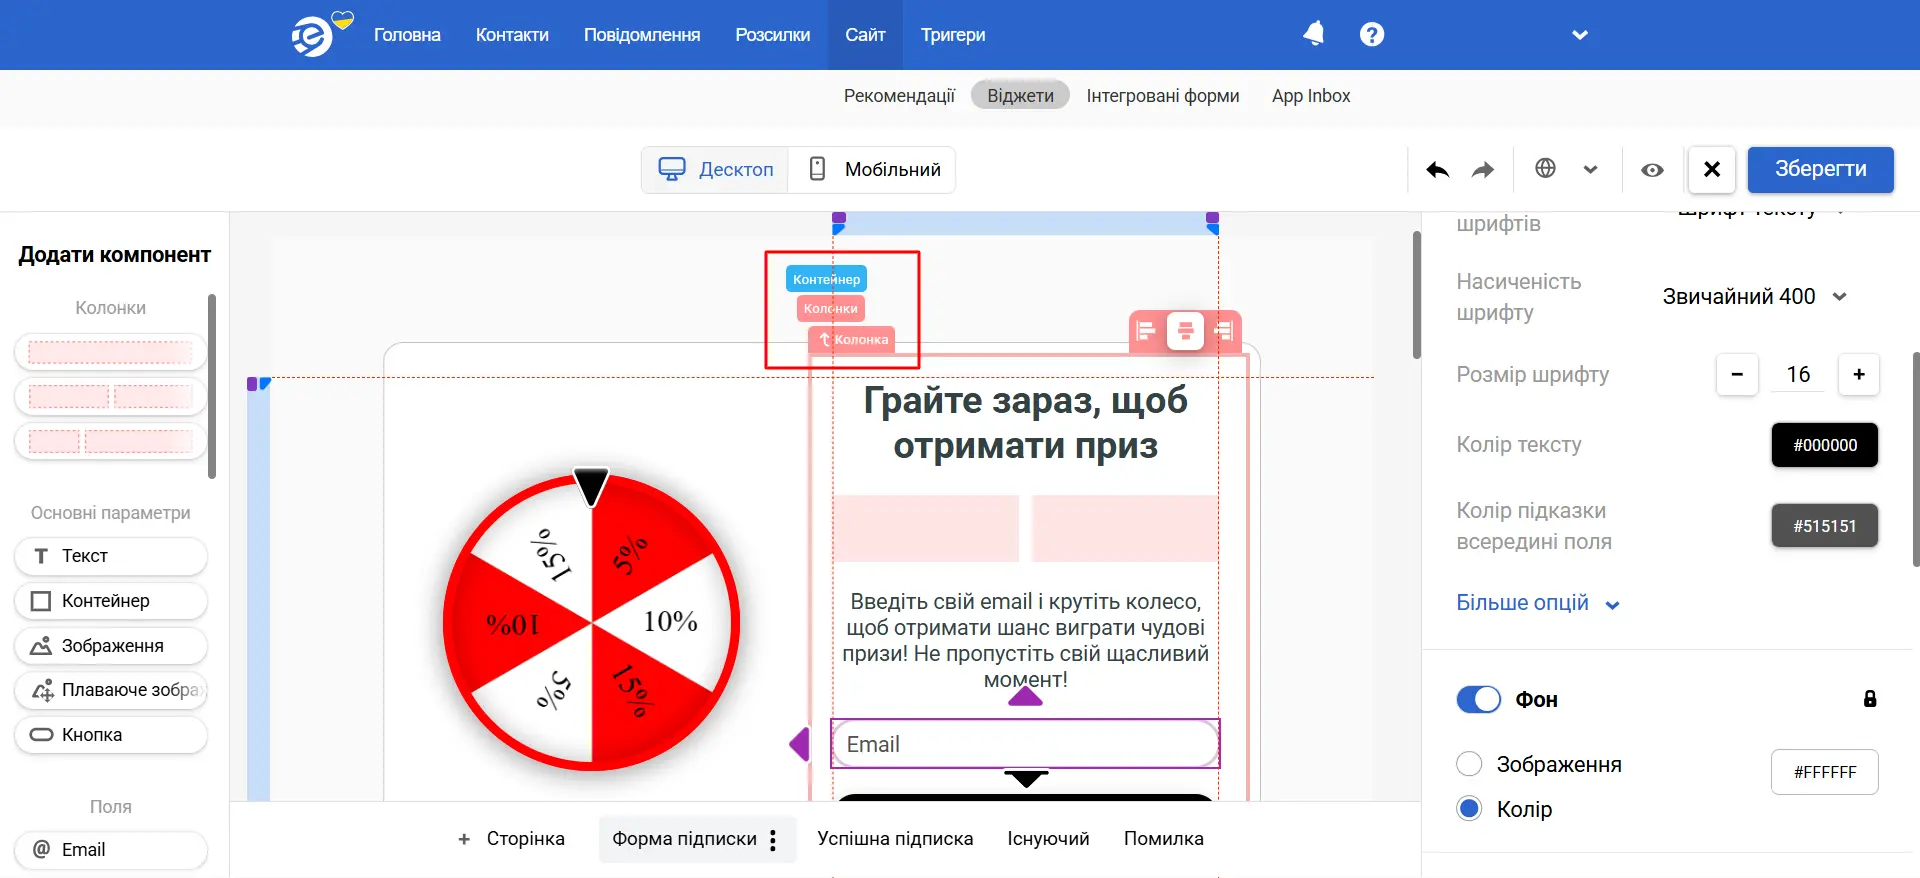The image size is (1920, 878).
Task: Switch to Існуючий page
Action: [1048, 839]
